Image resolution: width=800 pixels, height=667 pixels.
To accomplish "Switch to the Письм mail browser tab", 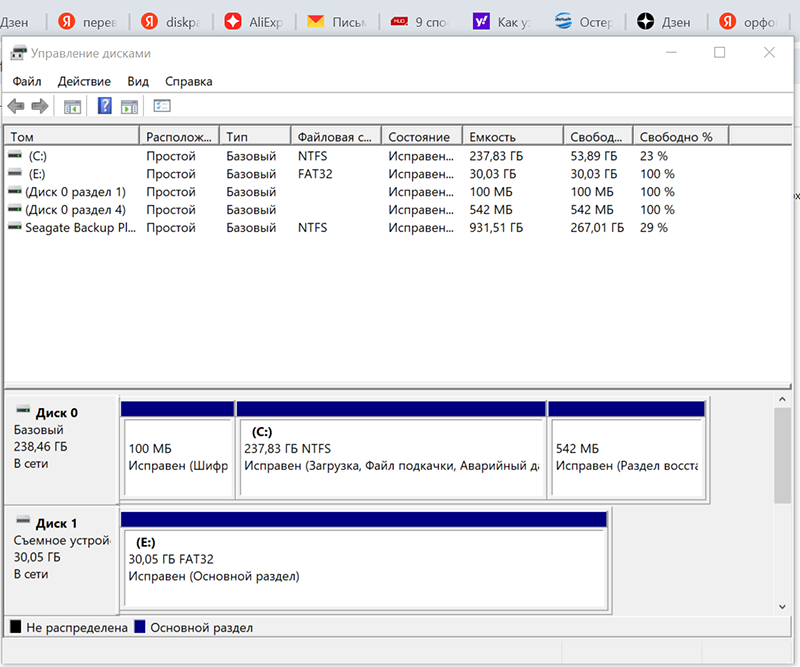I will pos(337,22).
